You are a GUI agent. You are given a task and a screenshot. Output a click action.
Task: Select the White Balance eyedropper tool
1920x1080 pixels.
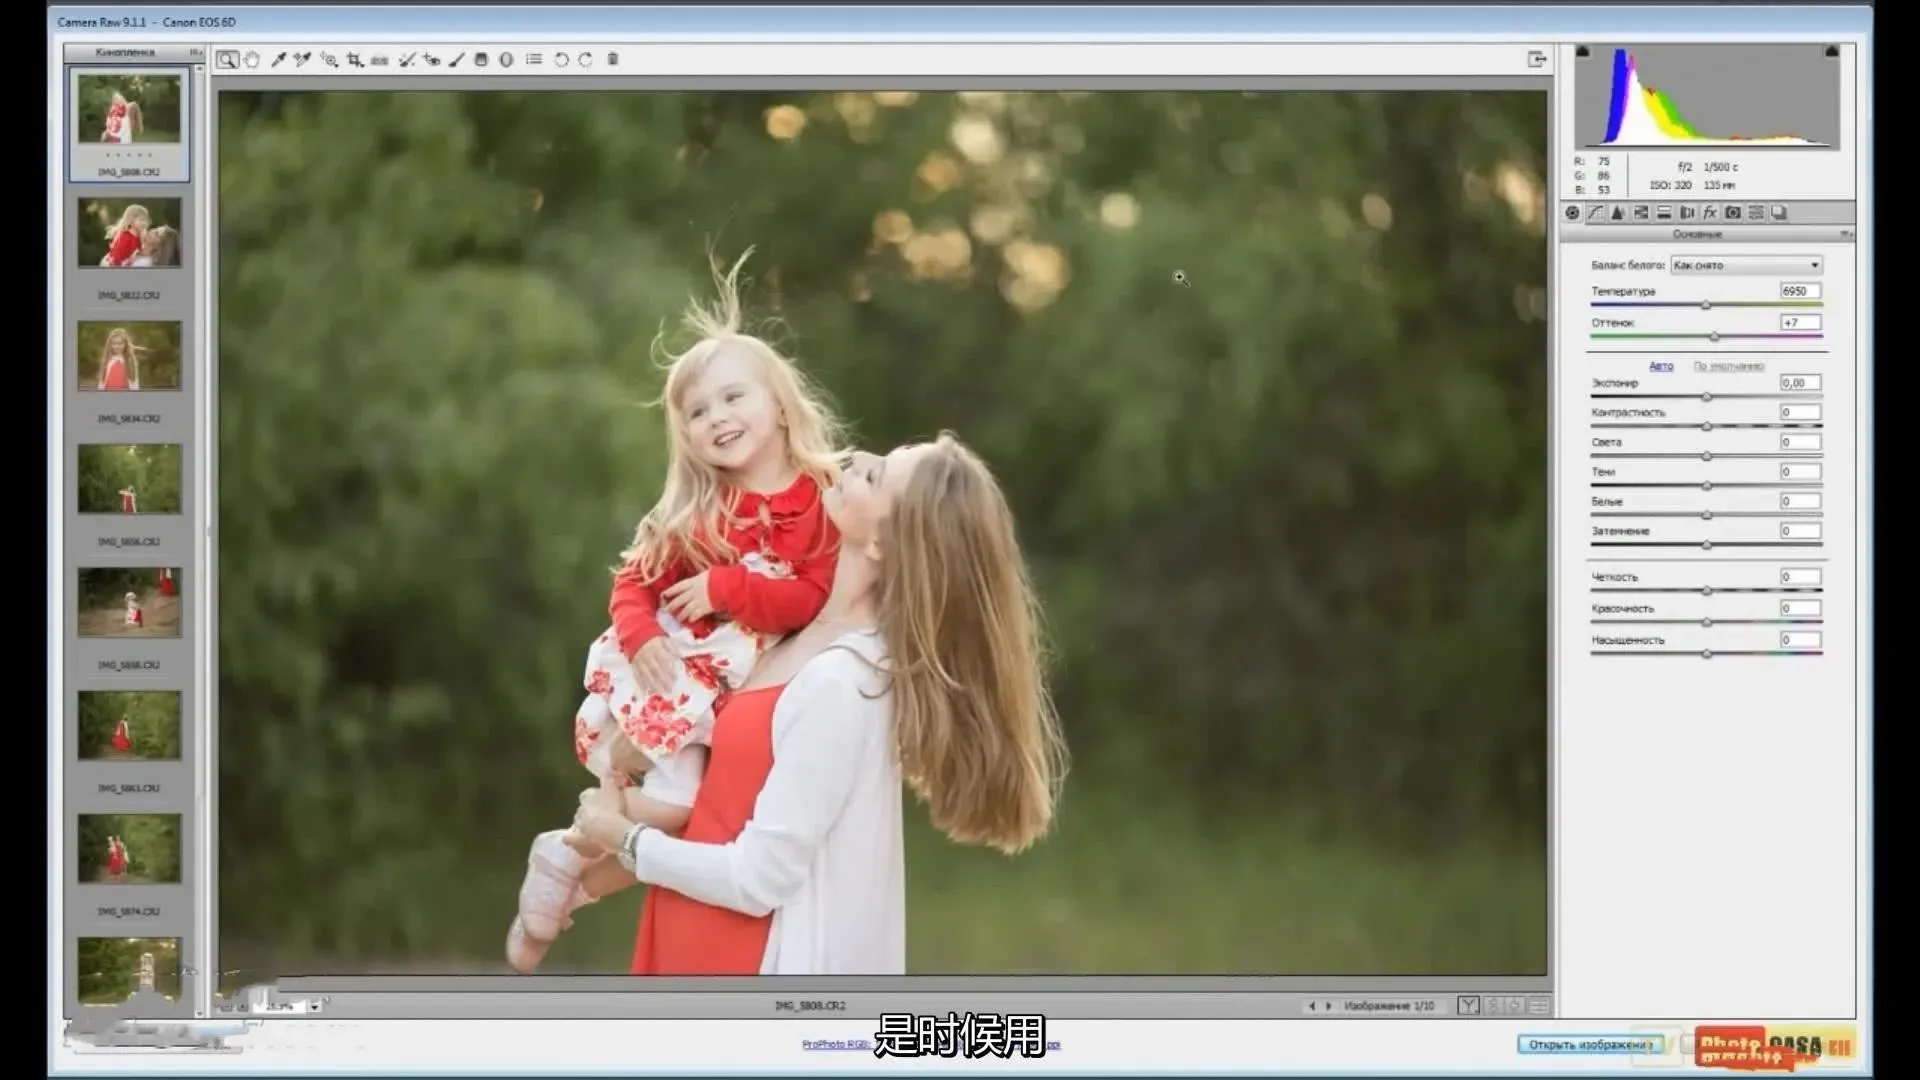(x=278, y=60)
